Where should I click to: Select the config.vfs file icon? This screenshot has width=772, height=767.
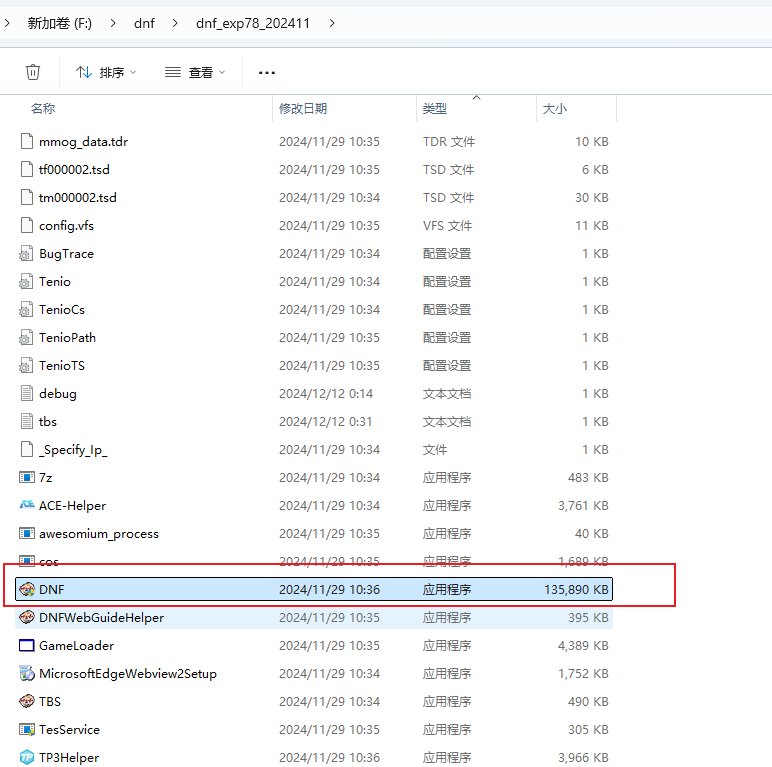[27, 225]
